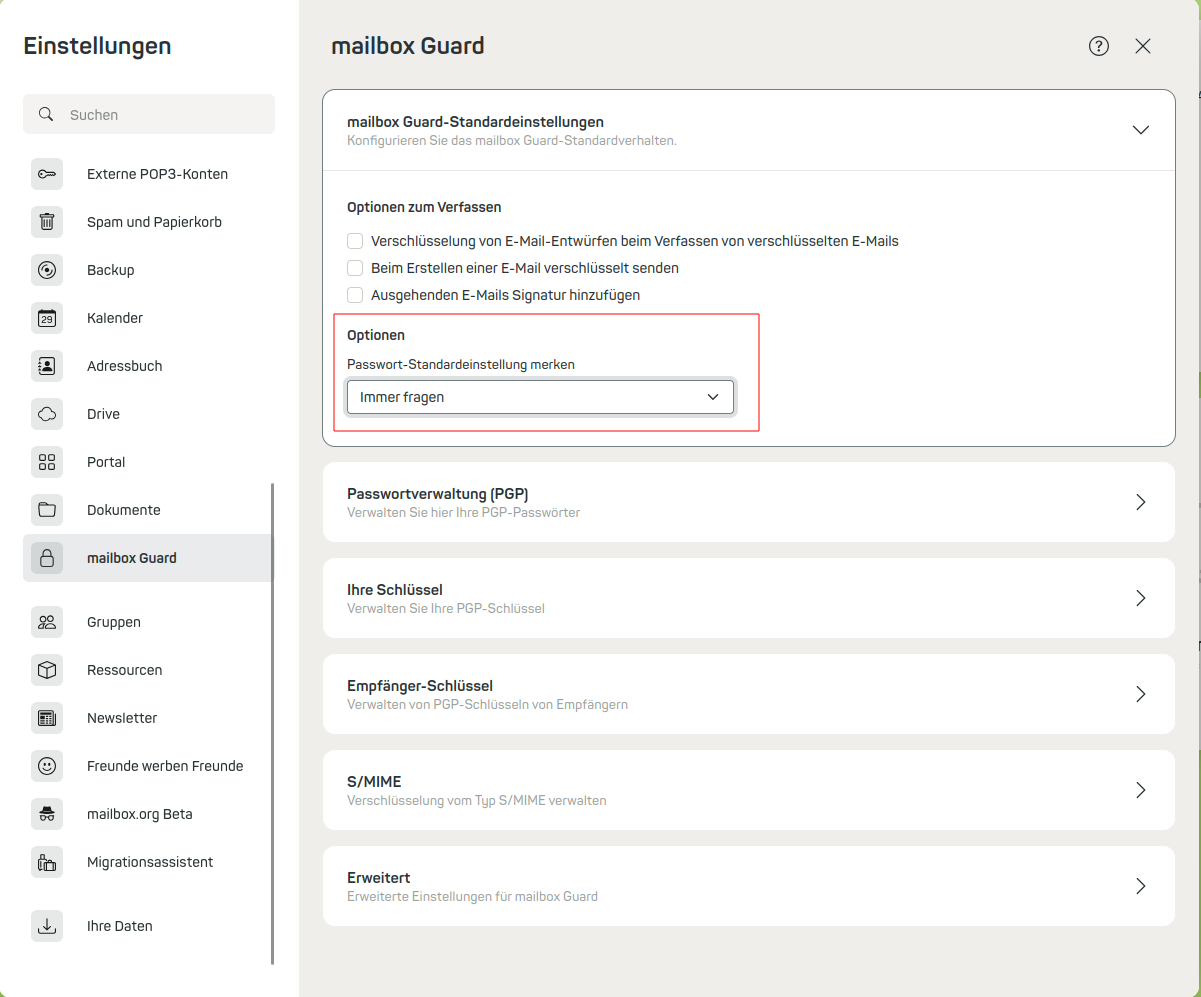
Task: Click the Passwort-Standardeinstellung merken label
Action: click(x=461, y=365)
